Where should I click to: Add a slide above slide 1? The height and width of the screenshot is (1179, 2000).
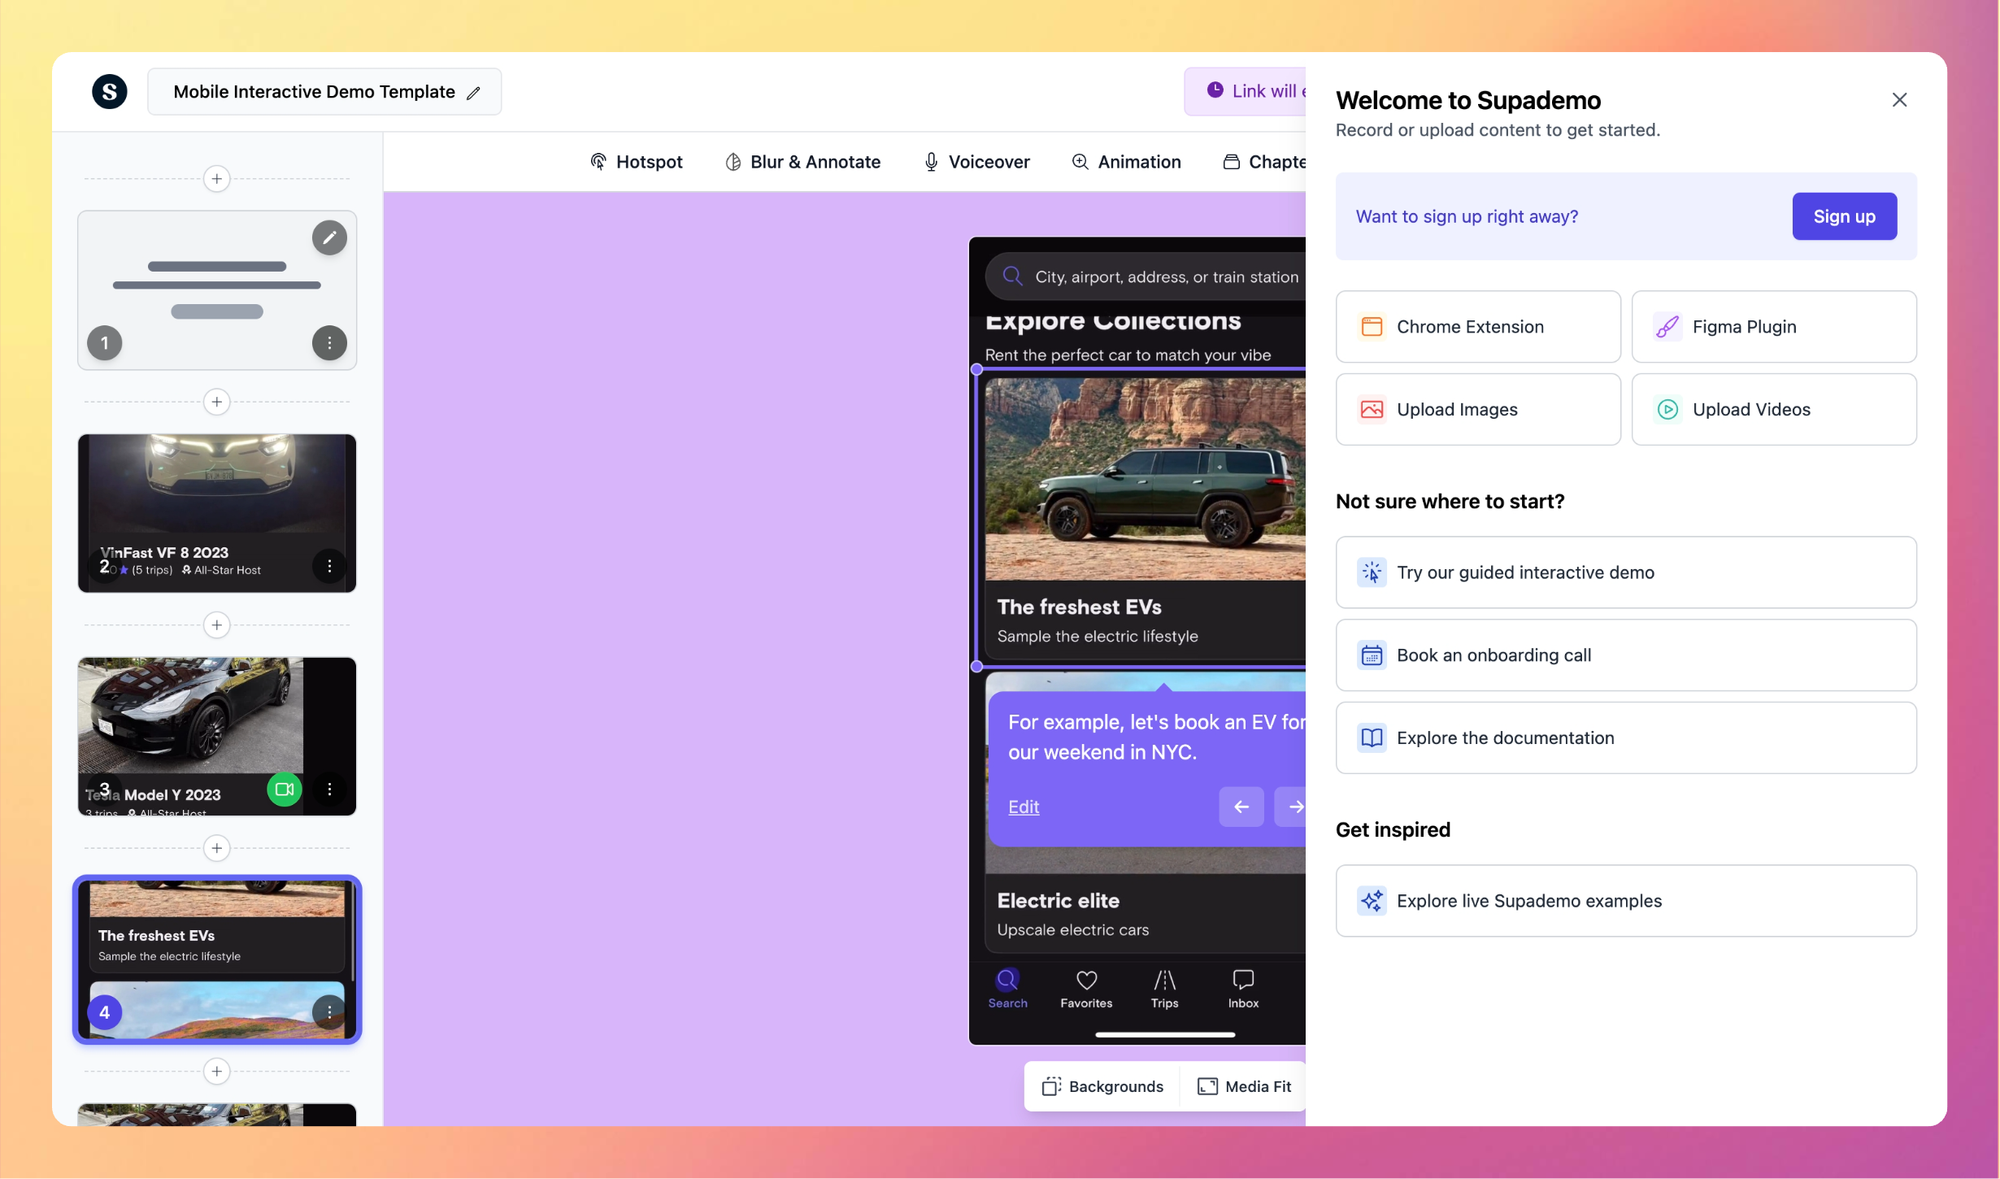(x=217, y=179)
